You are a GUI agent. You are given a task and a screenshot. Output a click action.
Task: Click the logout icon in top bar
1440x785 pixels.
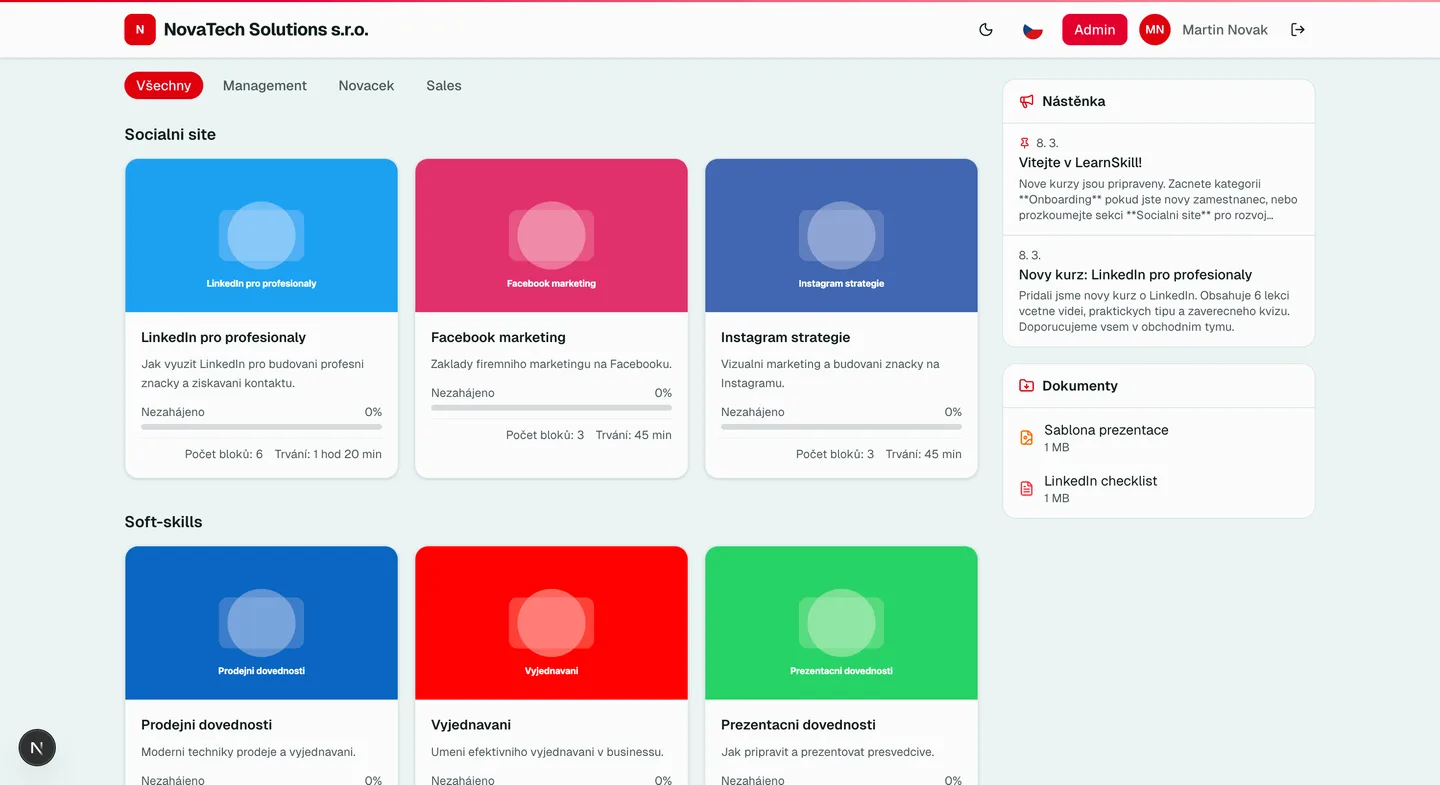[x=1298, y=29]
